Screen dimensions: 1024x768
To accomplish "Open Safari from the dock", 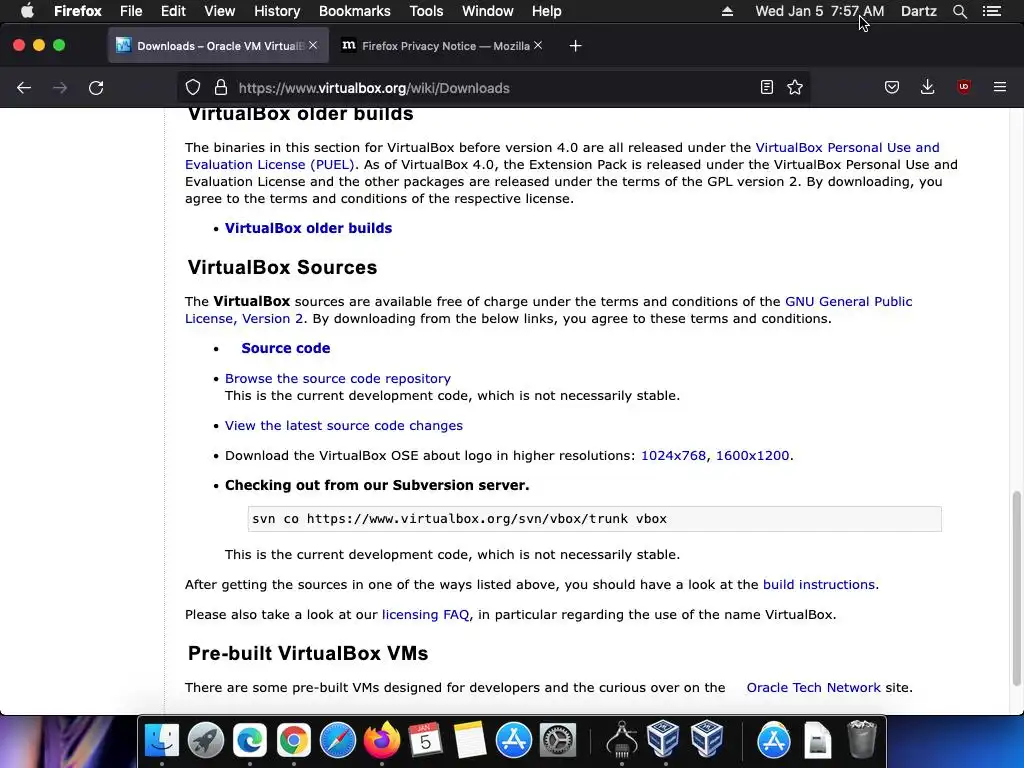I will tap(338, 740).
